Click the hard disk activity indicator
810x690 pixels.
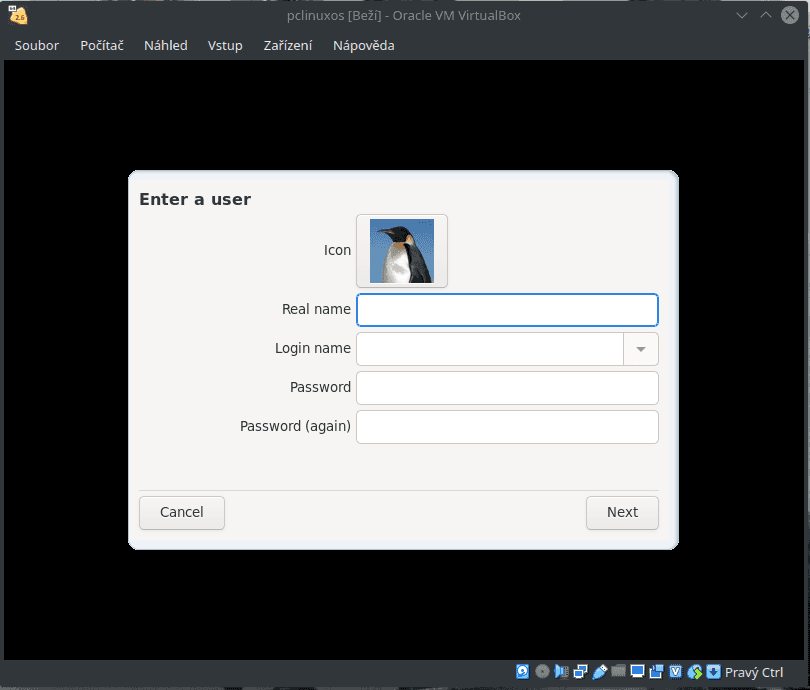pyautogui.click(x=522, y=671)
